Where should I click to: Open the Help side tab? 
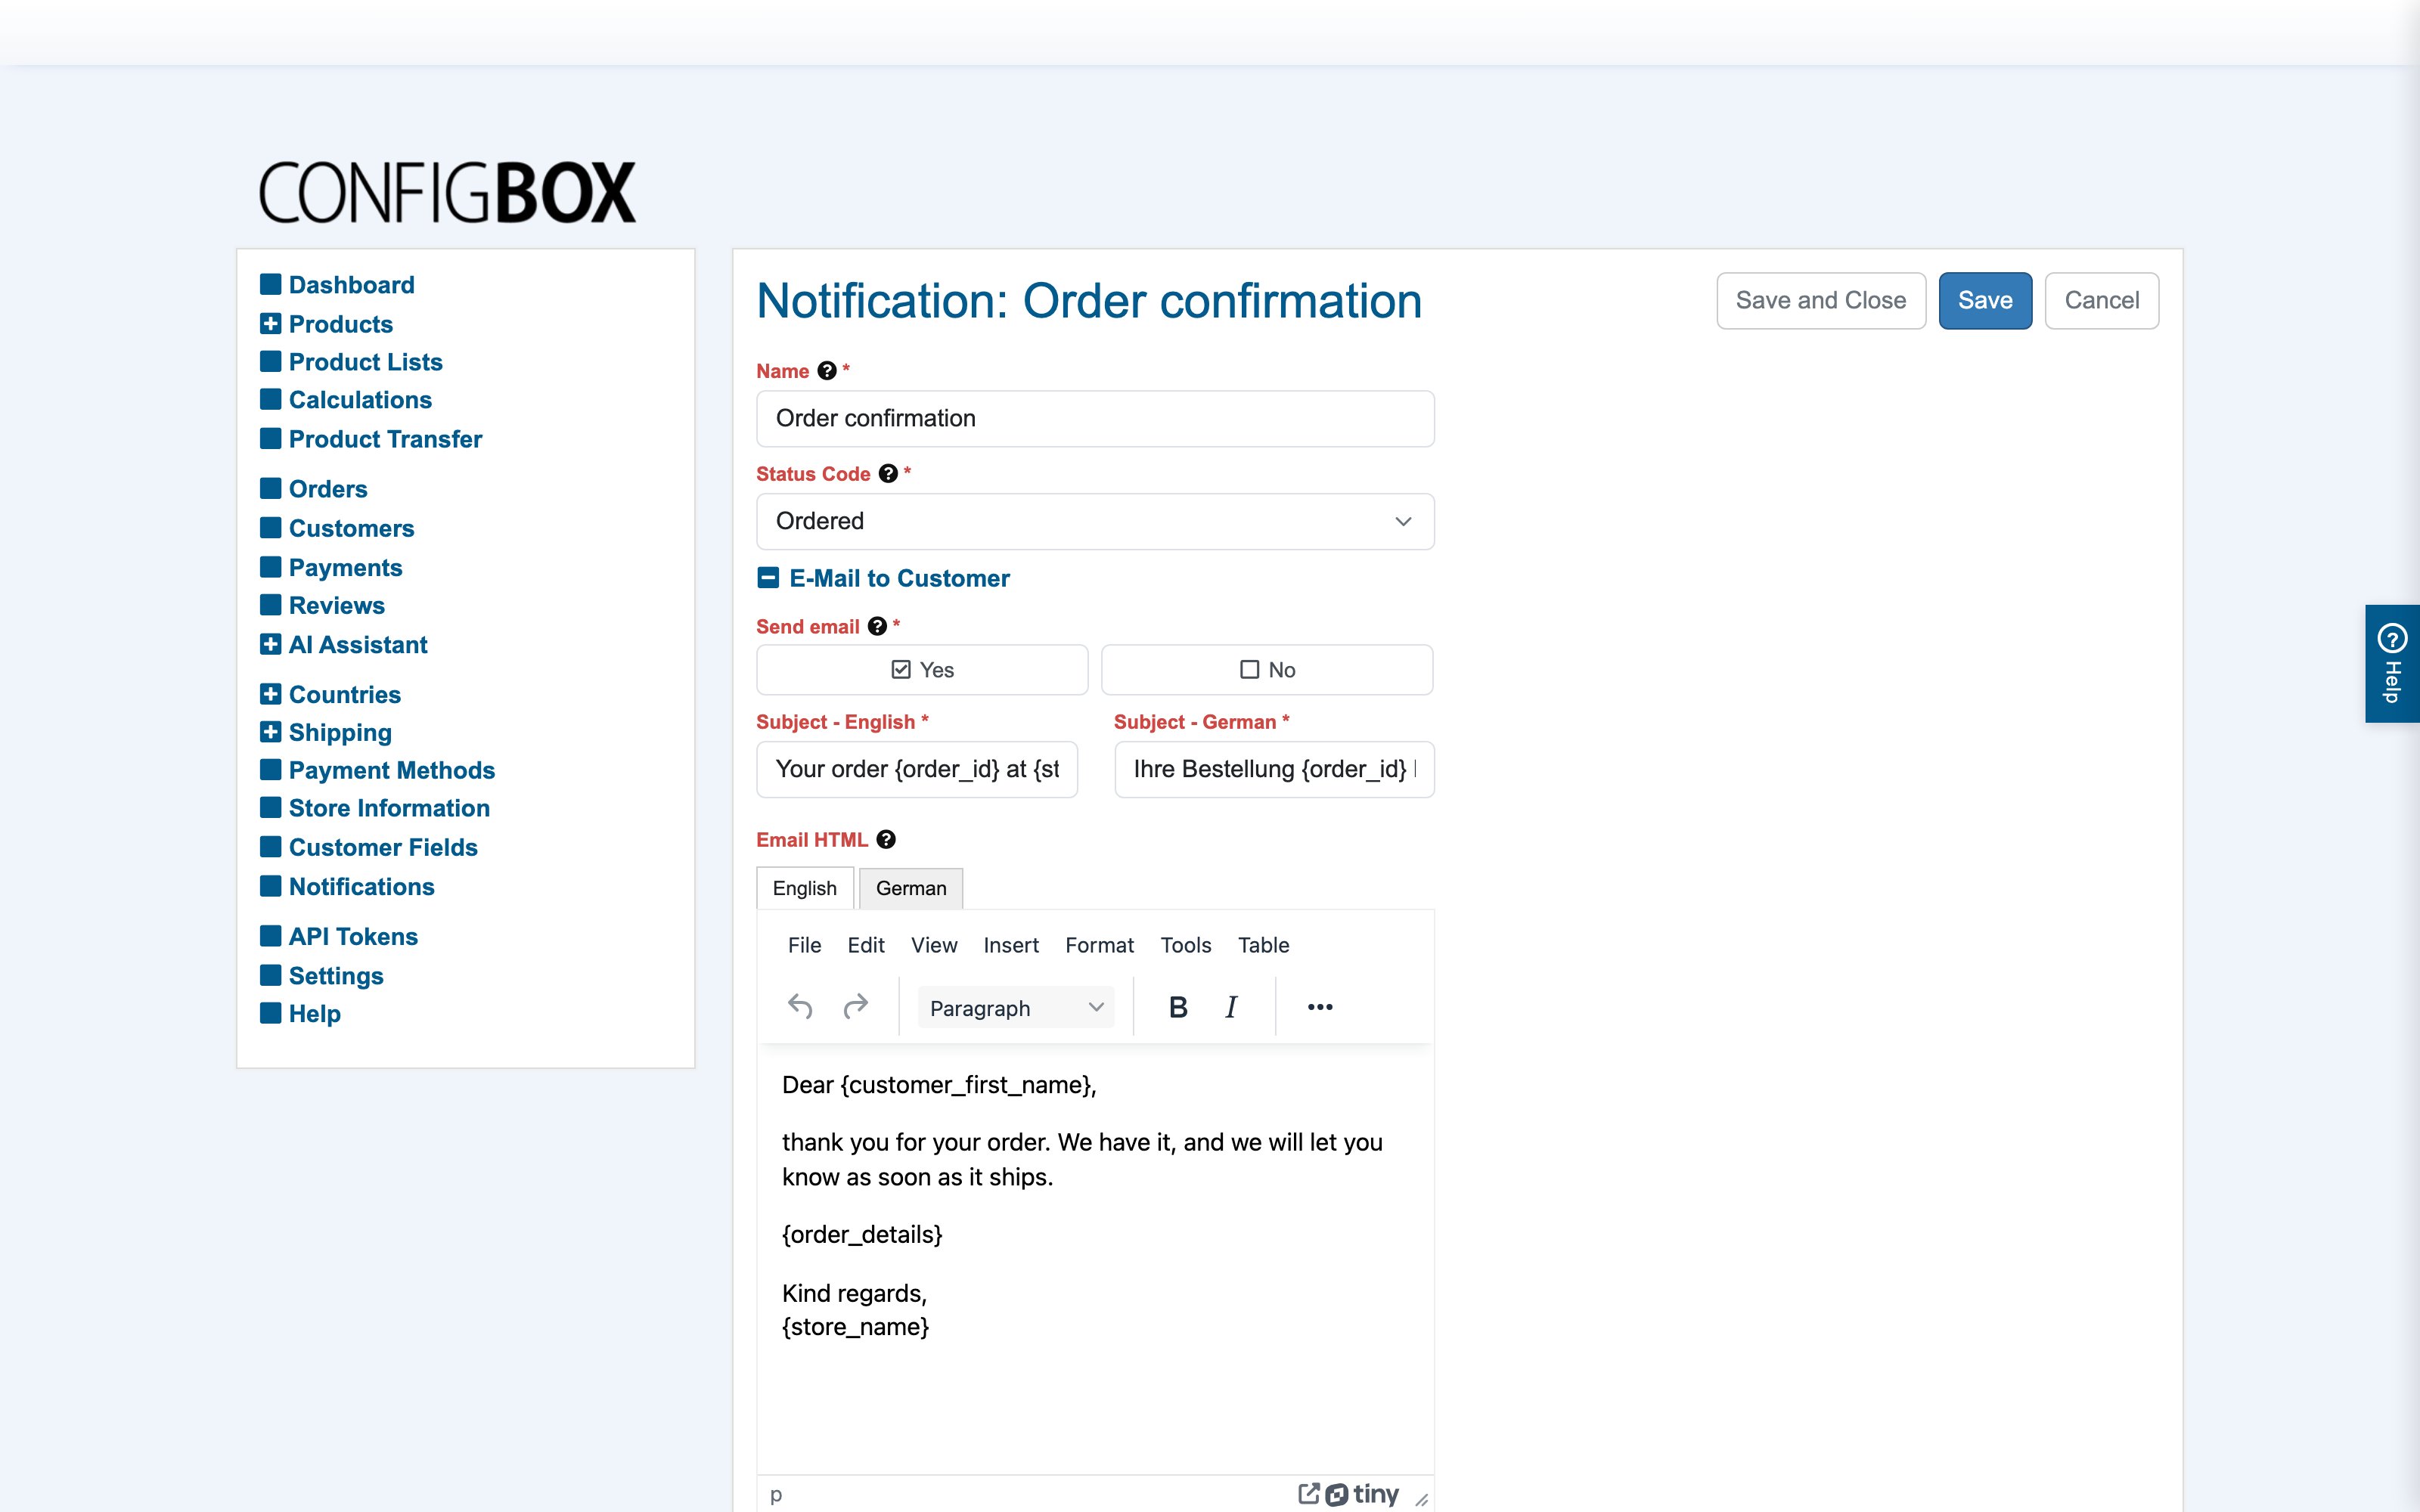2392,663
